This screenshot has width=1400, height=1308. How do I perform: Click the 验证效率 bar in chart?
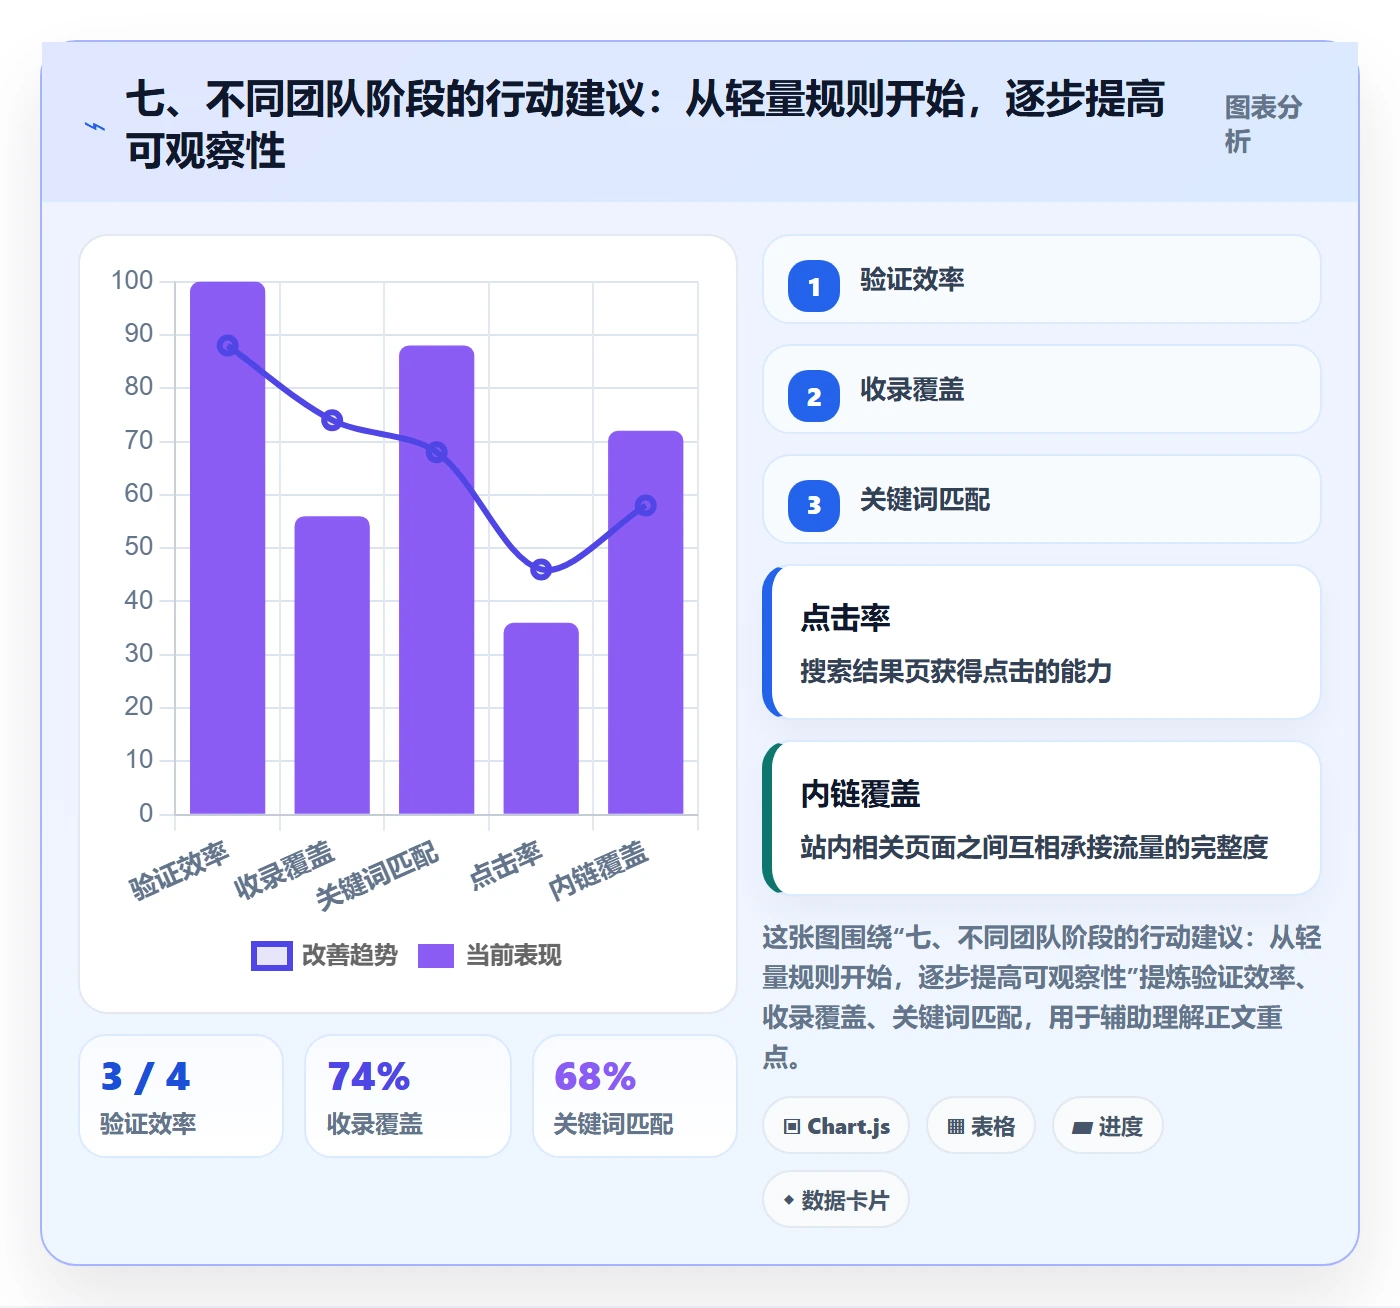[x=228, y=548]
